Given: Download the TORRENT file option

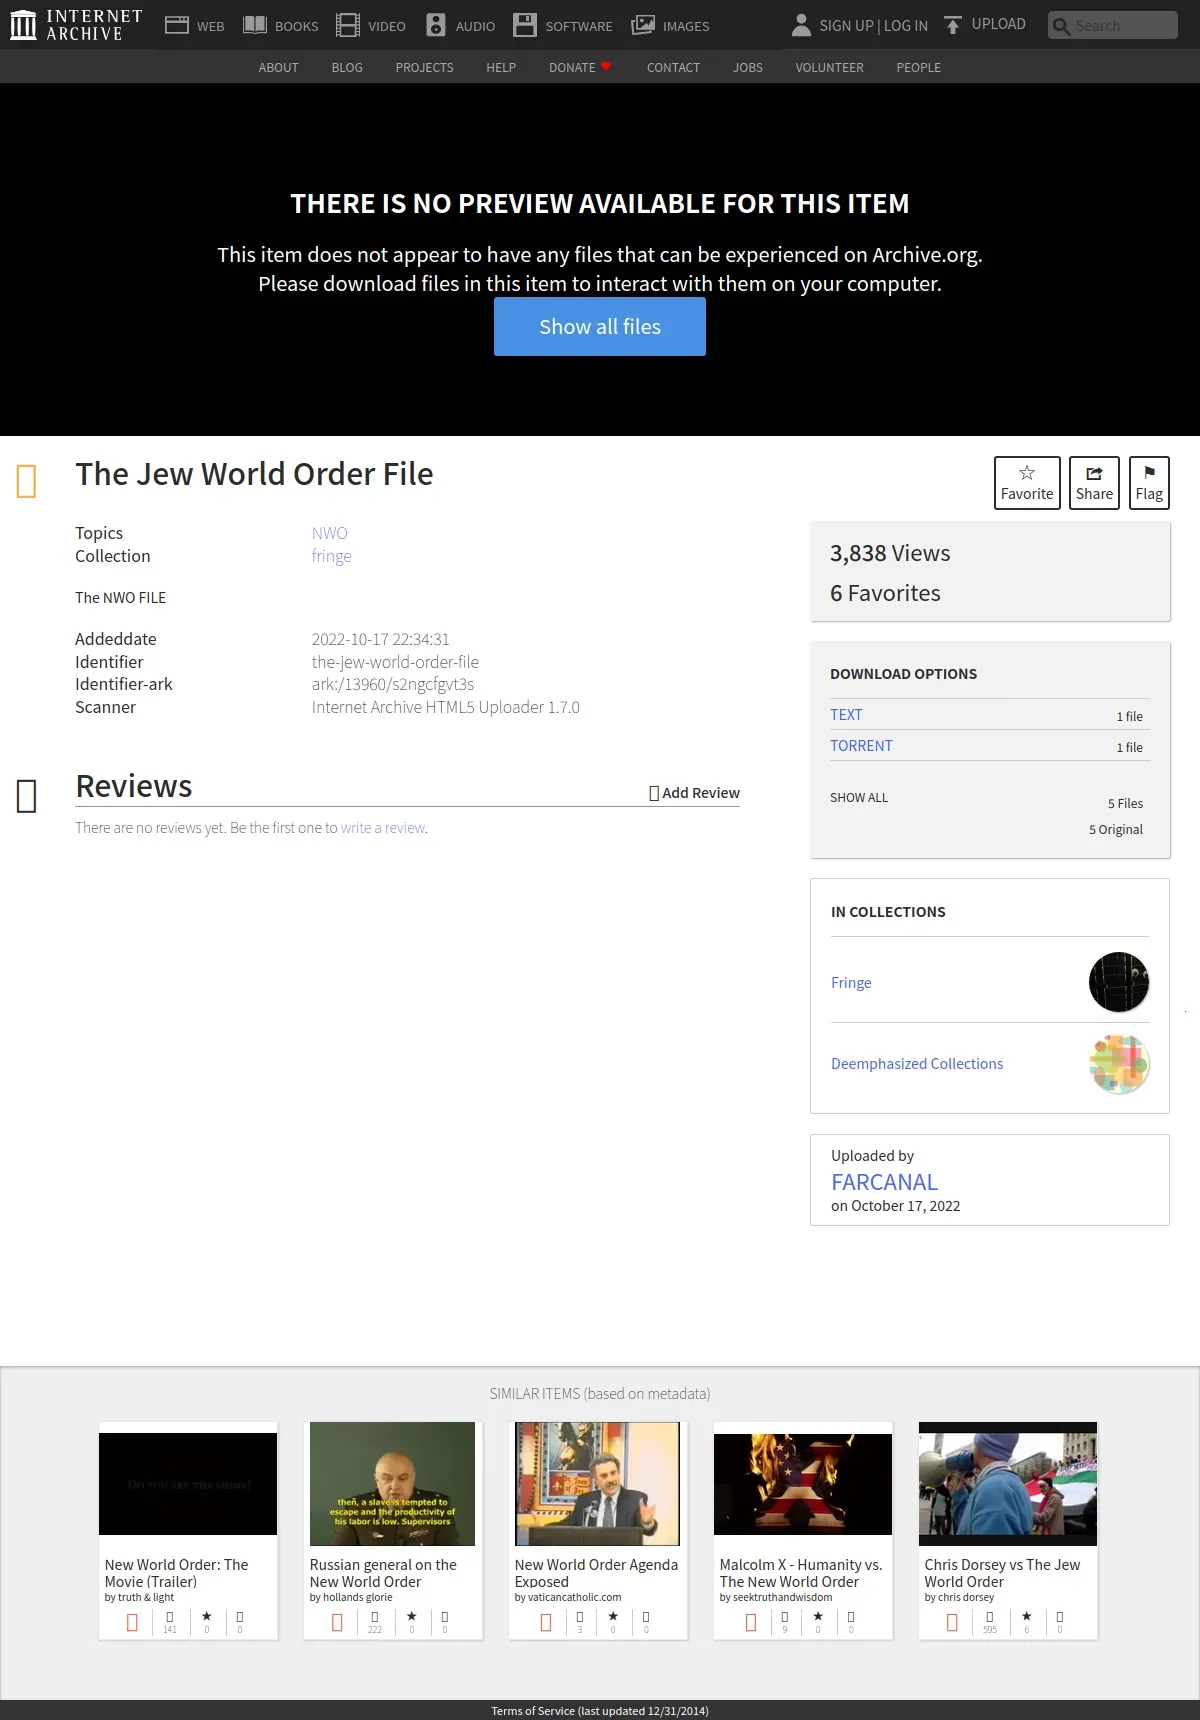Looking at the screenshot, I should 861,745.
